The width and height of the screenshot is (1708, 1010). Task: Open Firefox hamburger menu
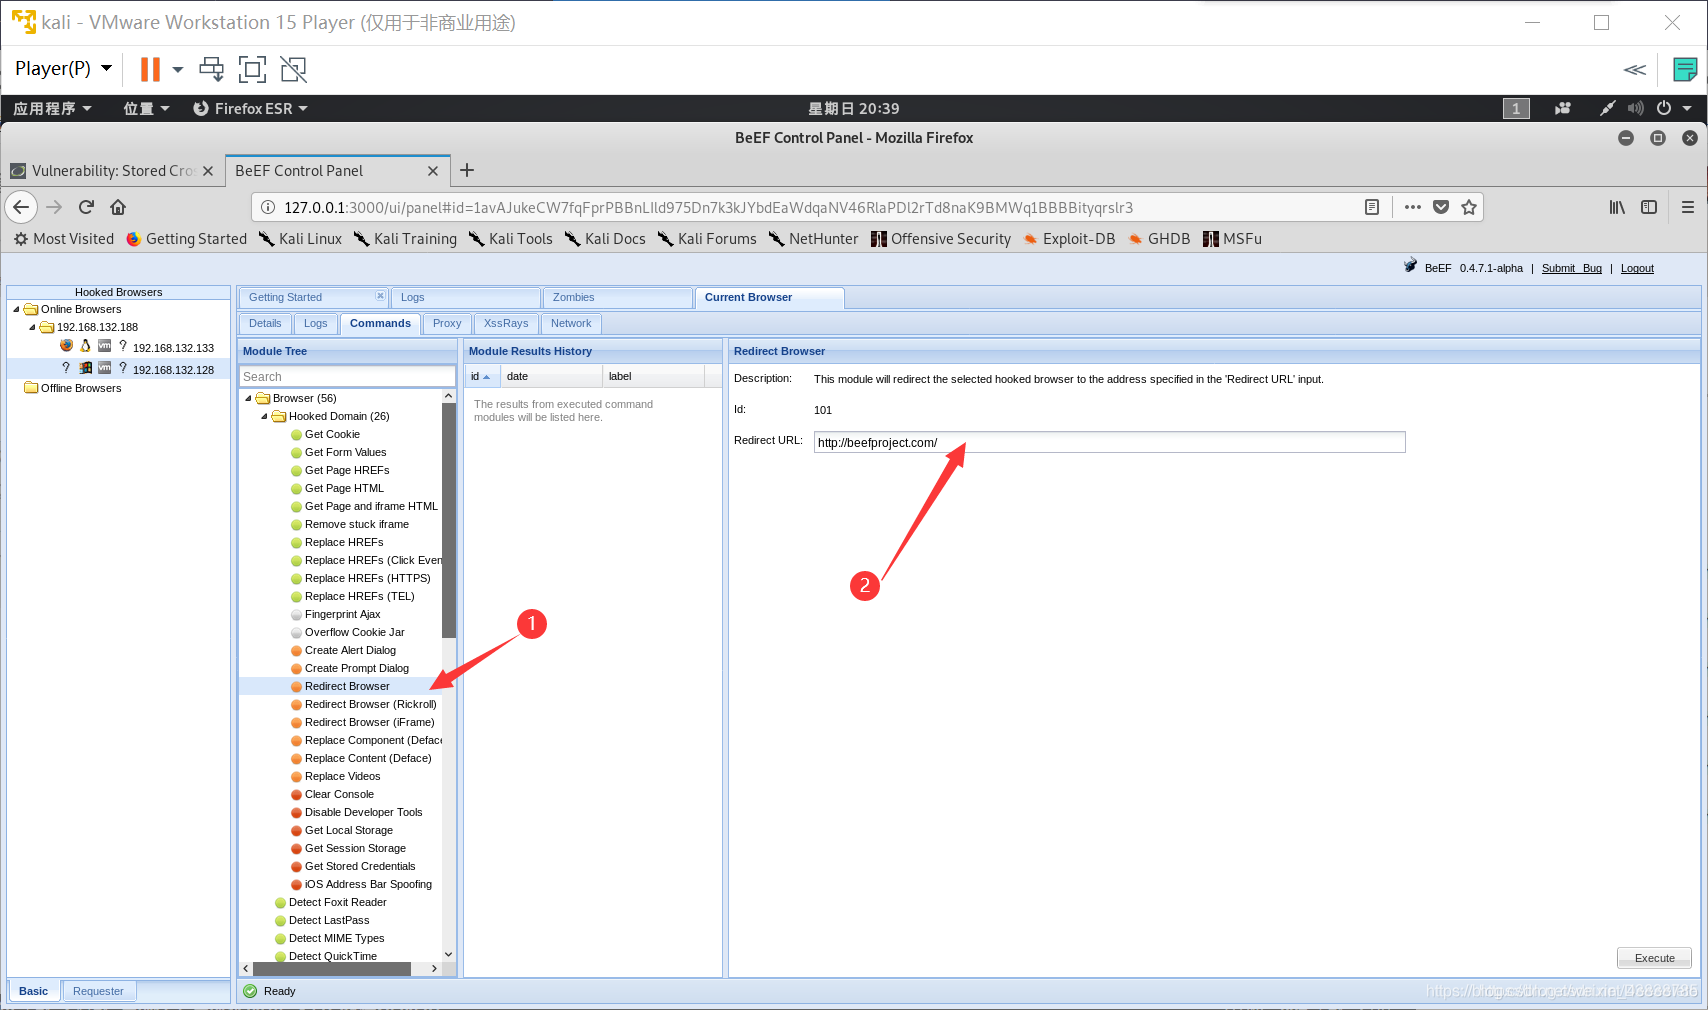pyautogui.click(x=1688, y=207)
